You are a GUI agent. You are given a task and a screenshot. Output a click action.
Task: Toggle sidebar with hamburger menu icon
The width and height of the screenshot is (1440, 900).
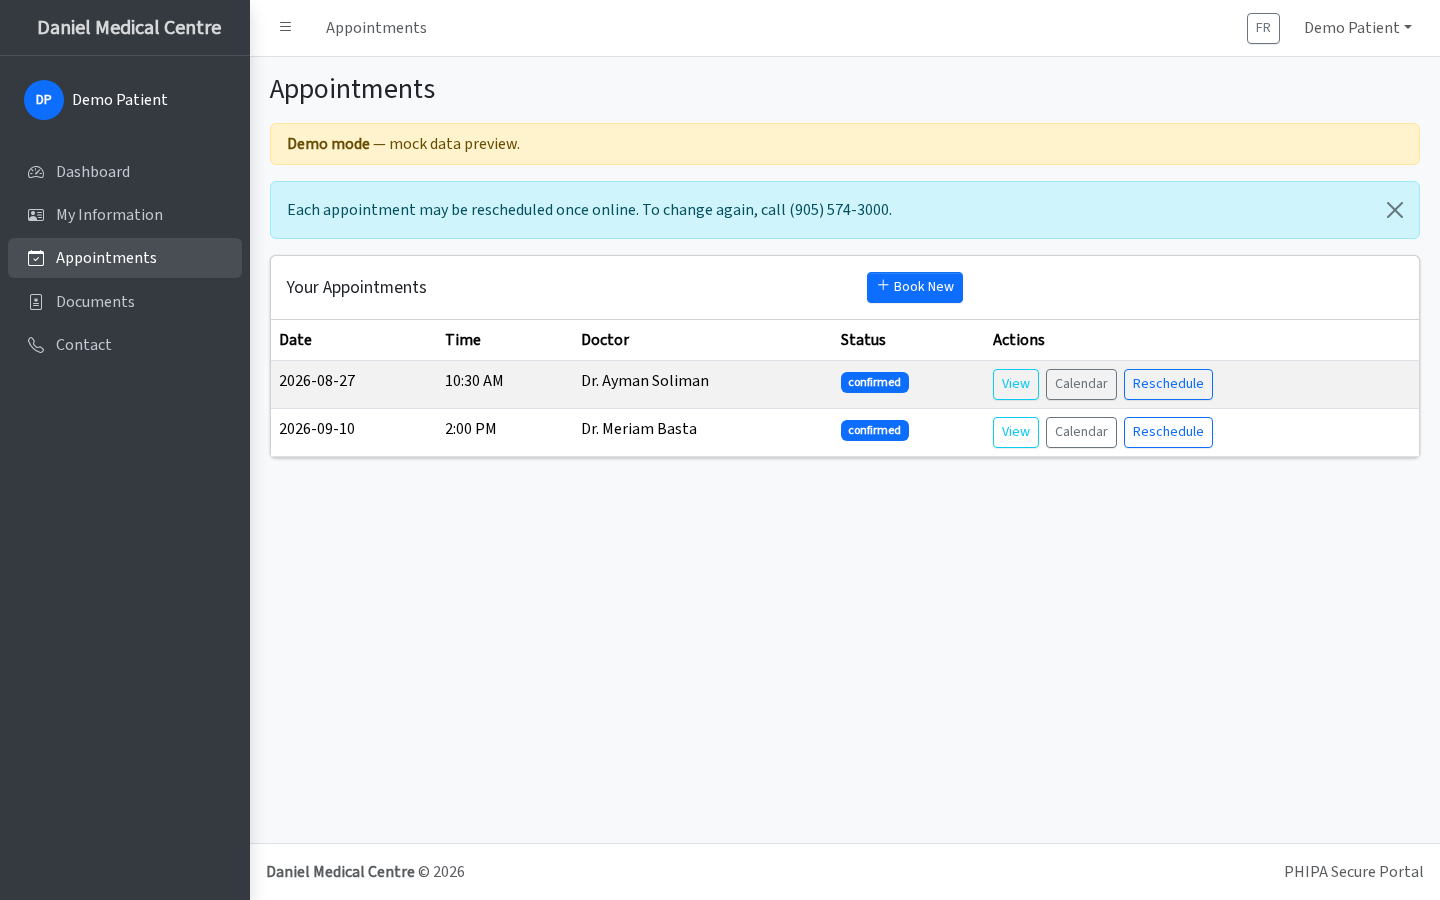click(x=285, y=27)
